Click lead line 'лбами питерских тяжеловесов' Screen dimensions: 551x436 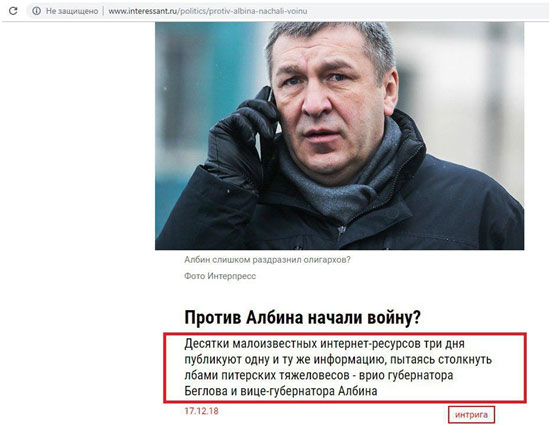click(x=319, y=375)
